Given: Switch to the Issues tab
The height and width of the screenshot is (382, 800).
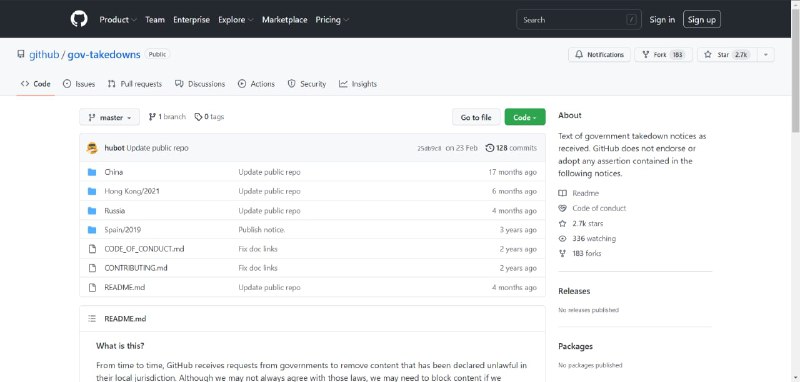Looking at the screenshot, I should pyautogui.click(x=79, y=84).
